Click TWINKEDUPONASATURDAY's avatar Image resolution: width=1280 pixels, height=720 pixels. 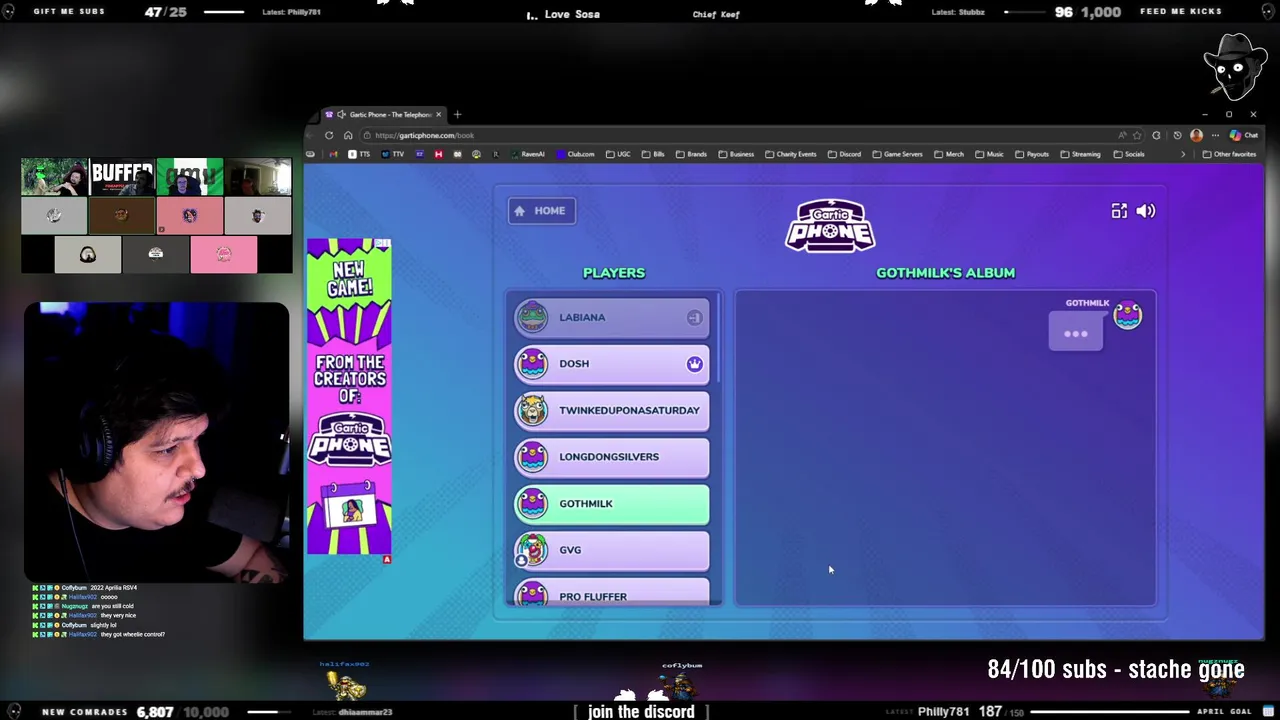pyautogui.click(x=532, y=410)
